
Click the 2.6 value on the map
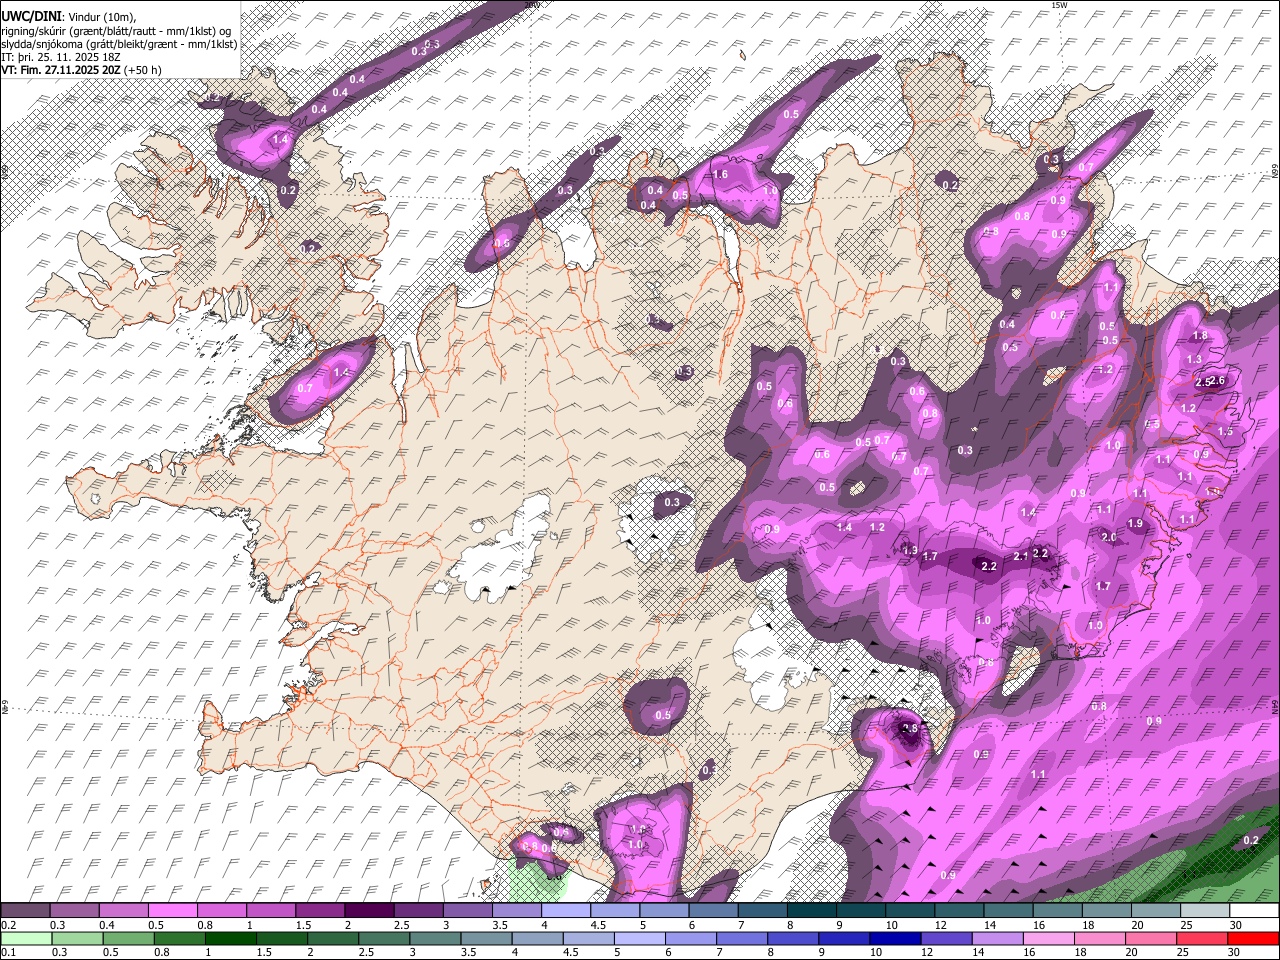[1217, 380]
